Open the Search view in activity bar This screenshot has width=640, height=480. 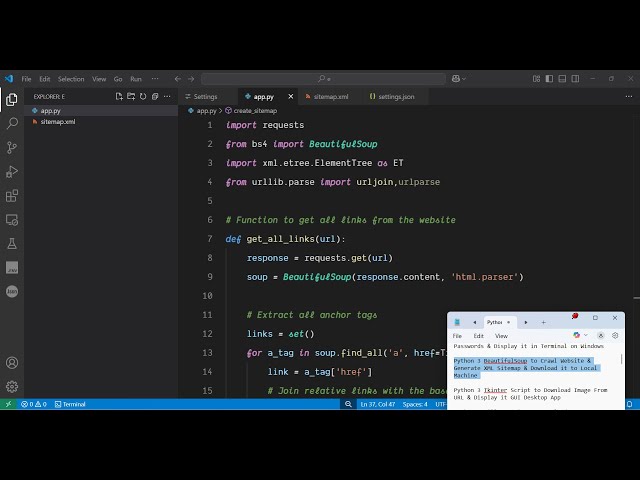tap(12, 123)
